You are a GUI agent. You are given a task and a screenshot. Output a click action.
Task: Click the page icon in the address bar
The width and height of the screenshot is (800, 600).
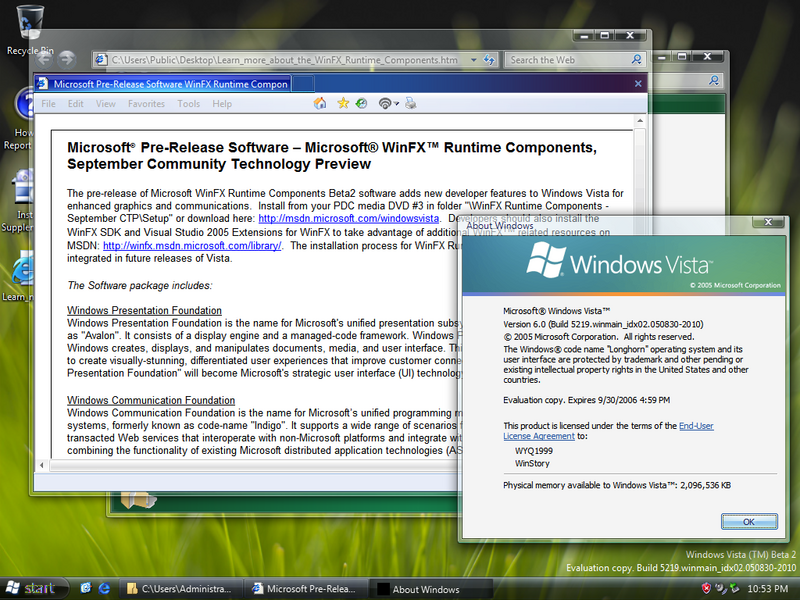tap(101, 60)
